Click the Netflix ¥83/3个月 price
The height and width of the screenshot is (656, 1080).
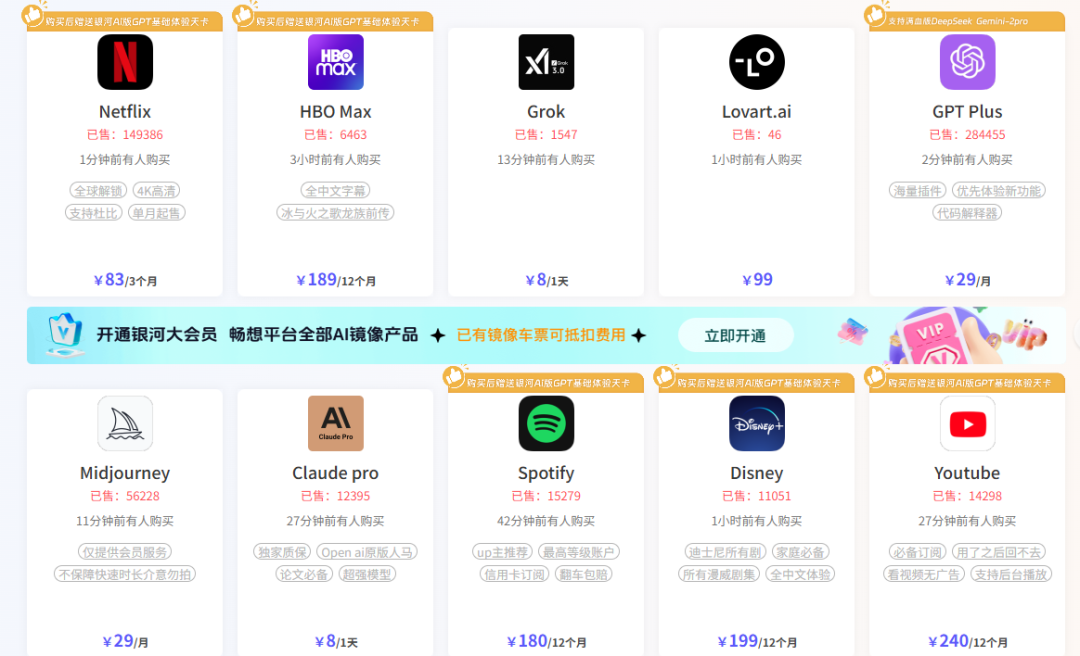(x=125, y=280)
